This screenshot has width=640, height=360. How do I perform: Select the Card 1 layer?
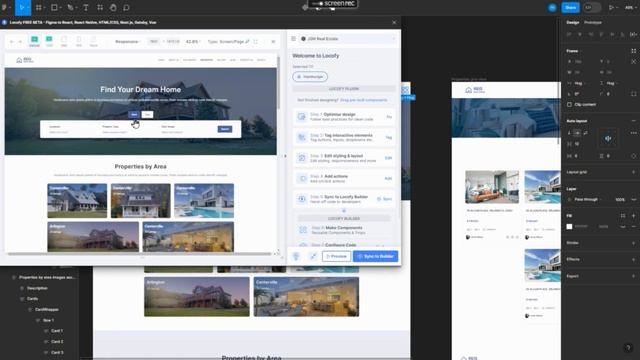57,331
